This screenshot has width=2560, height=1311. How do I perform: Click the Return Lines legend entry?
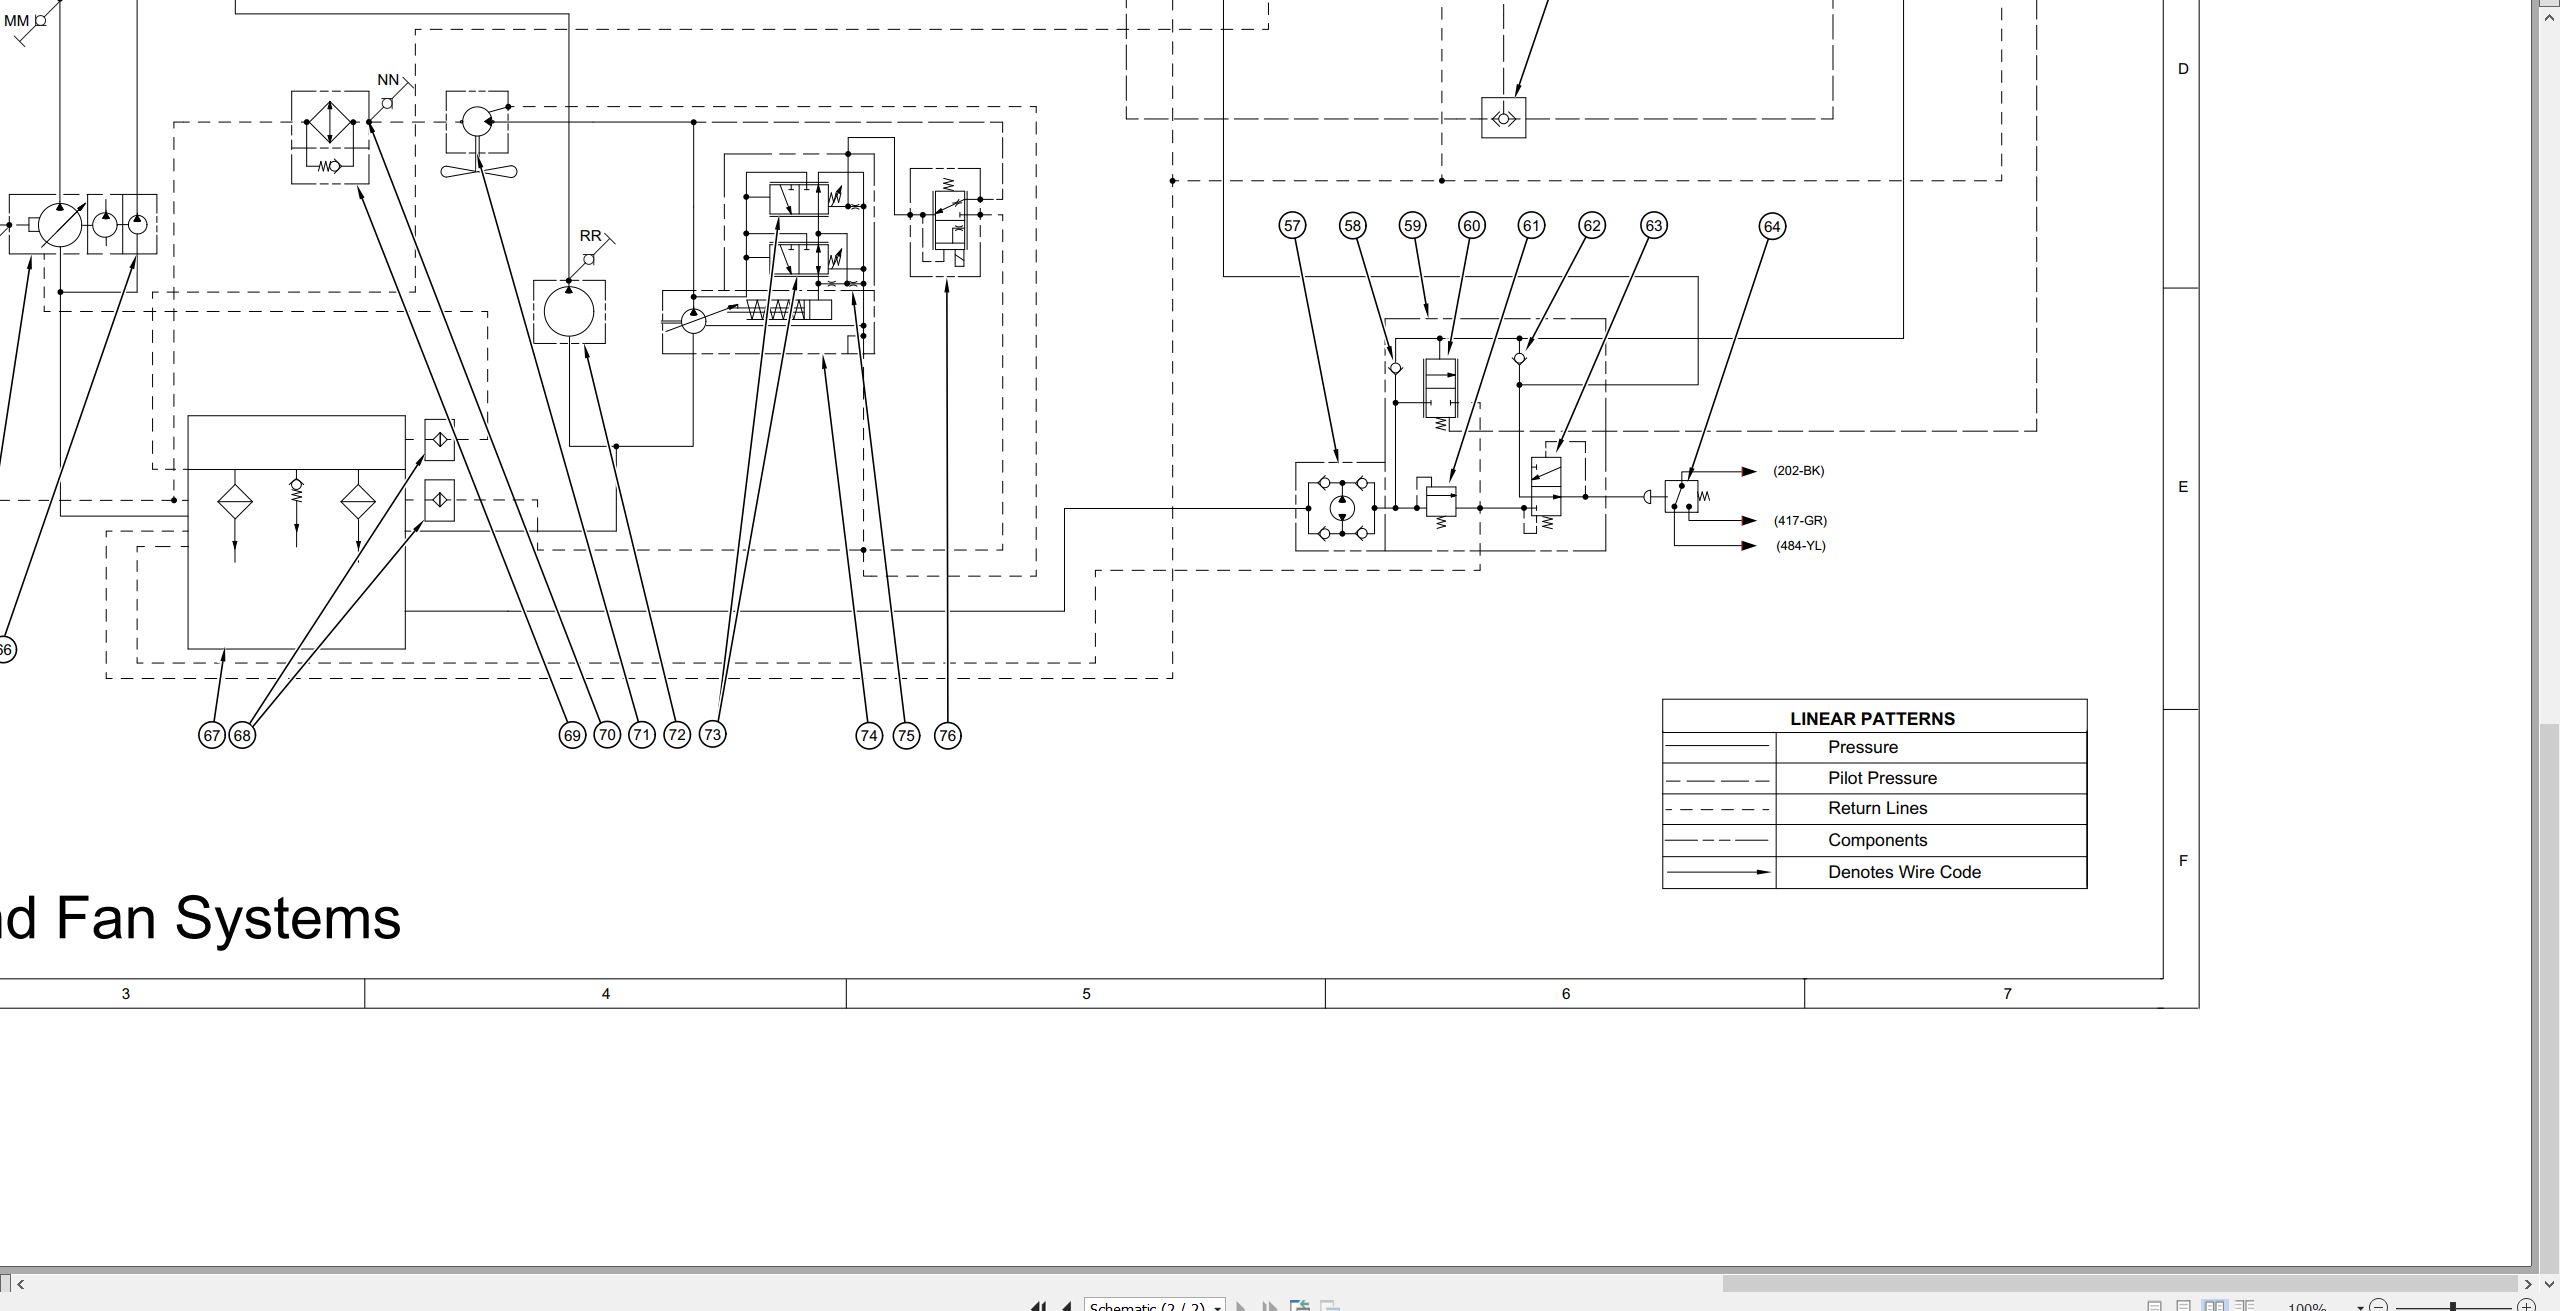[1877, 808]
